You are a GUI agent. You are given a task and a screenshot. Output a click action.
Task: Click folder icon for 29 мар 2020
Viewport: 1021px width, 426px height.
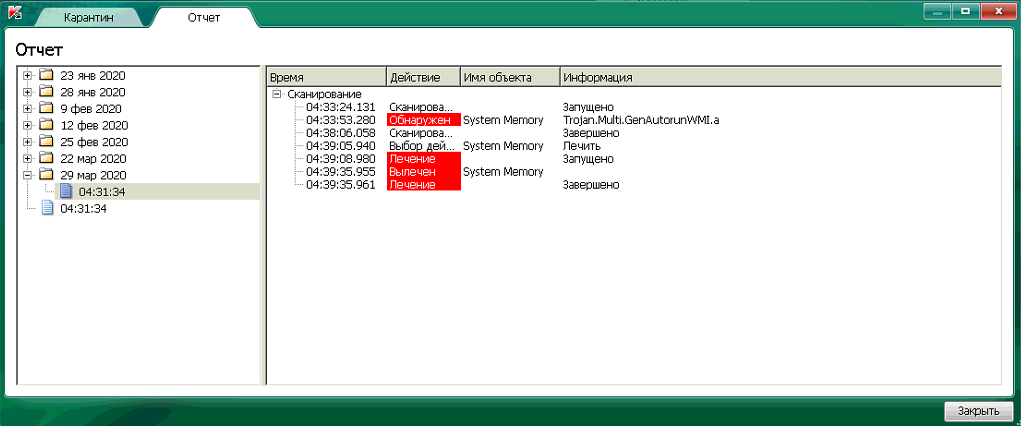(46, 175)
